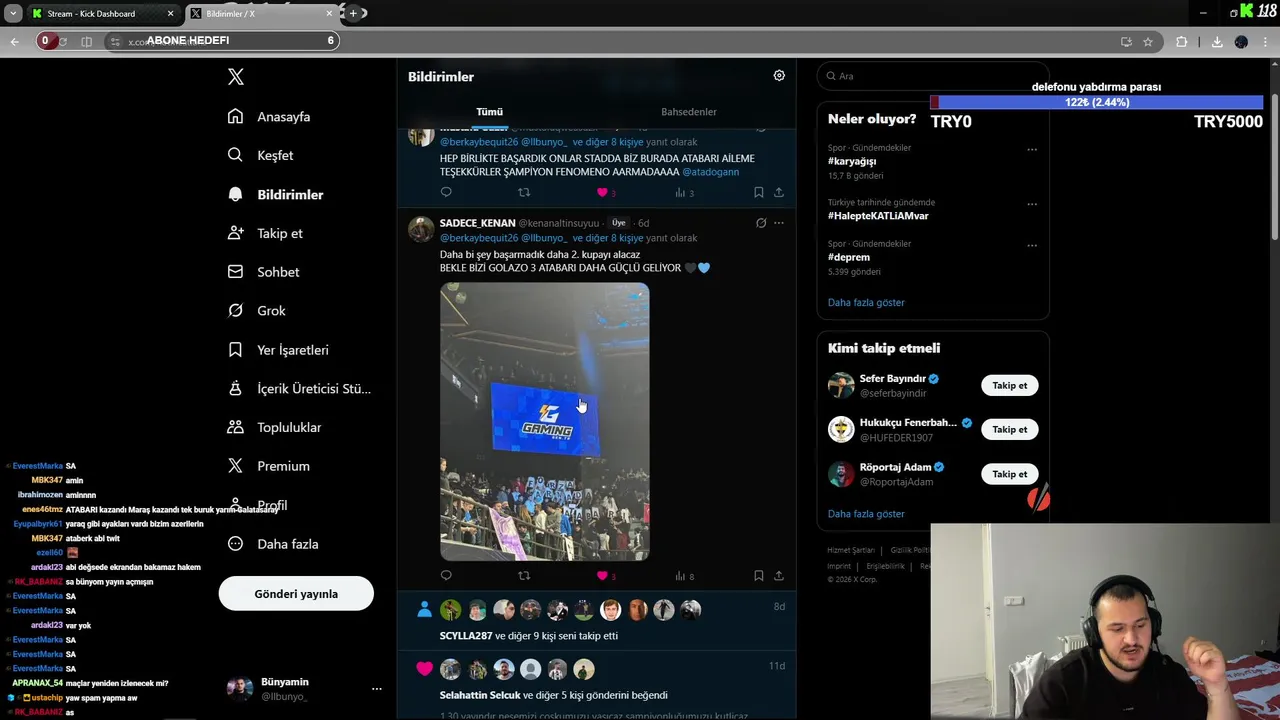Image resolution: width=1280 pixels, height=720 pixels.
Task: Follow Hukukçu Fenerbahçe account
Action: click(x=1010, y=430)
